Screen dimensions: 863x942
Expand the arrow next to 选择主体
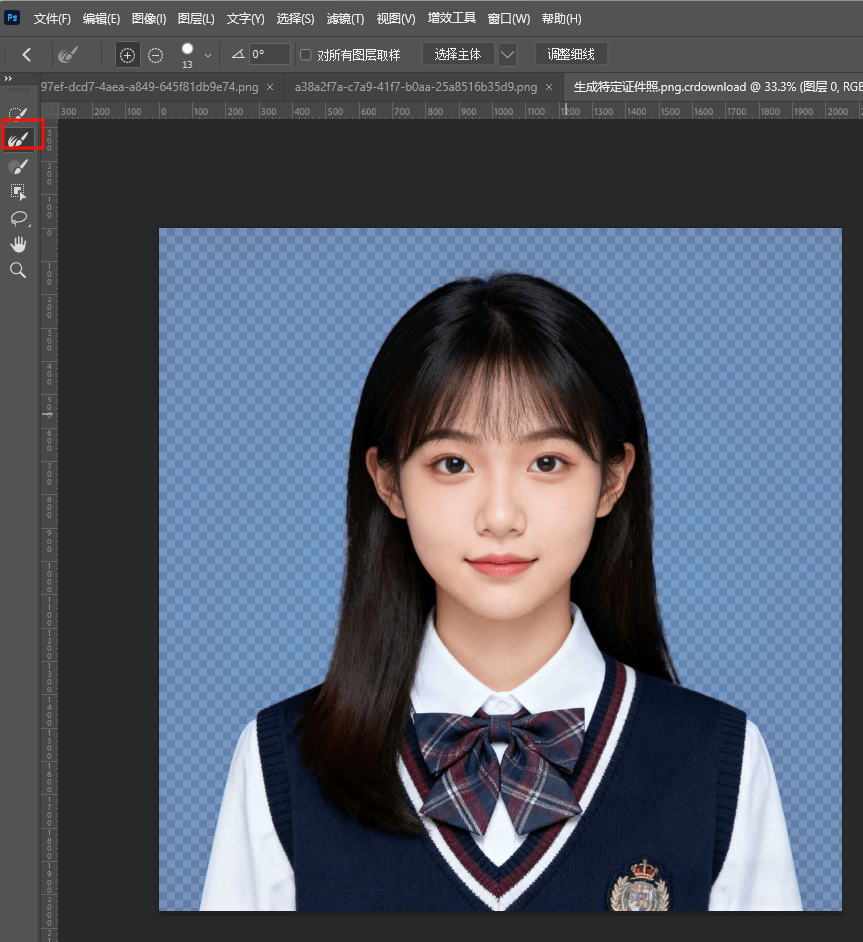tap(507, 55)
